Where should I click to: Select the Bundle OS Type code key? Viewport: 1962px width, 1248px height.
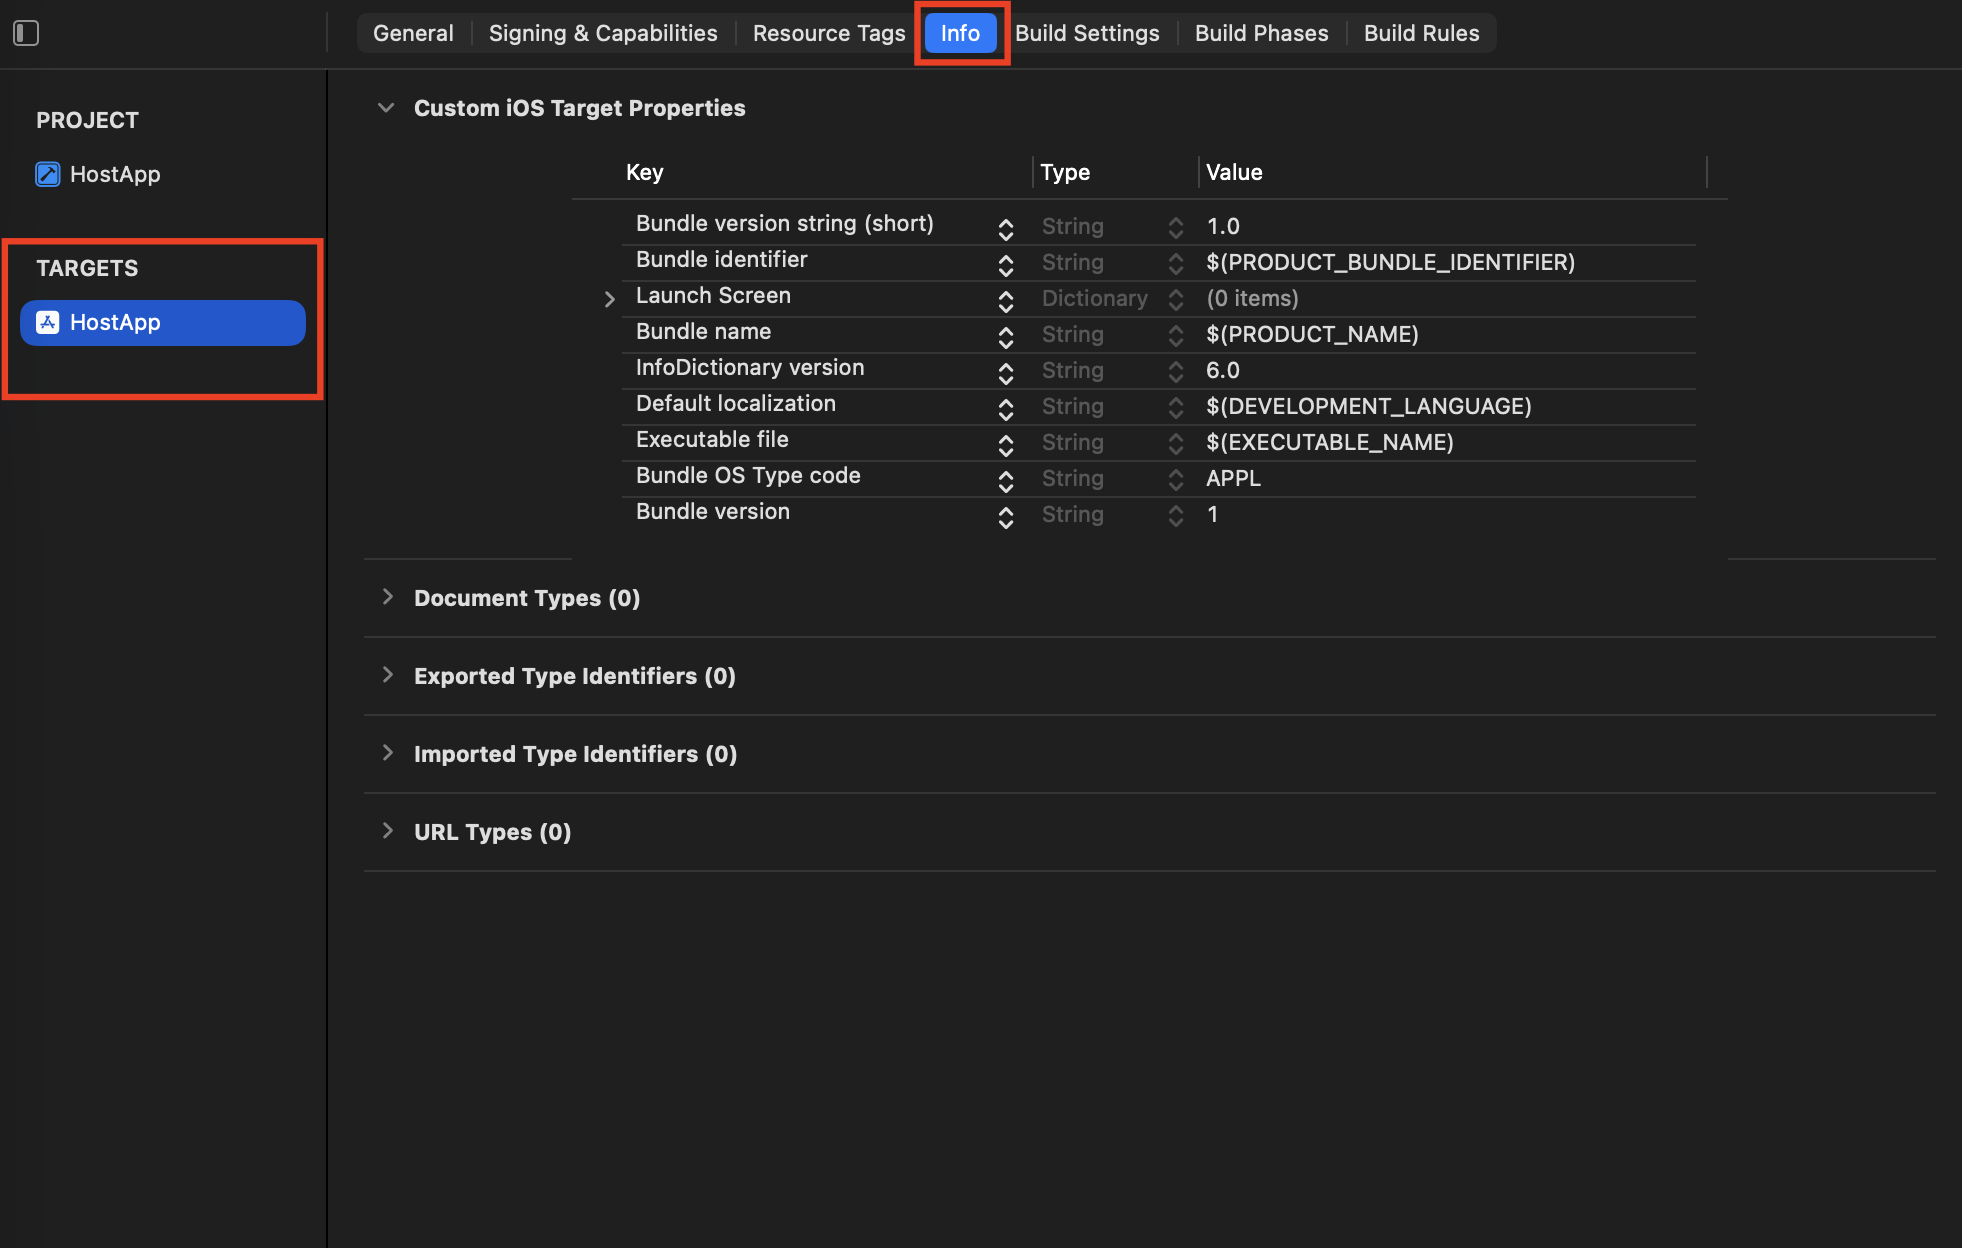click(x=748, y=475)
